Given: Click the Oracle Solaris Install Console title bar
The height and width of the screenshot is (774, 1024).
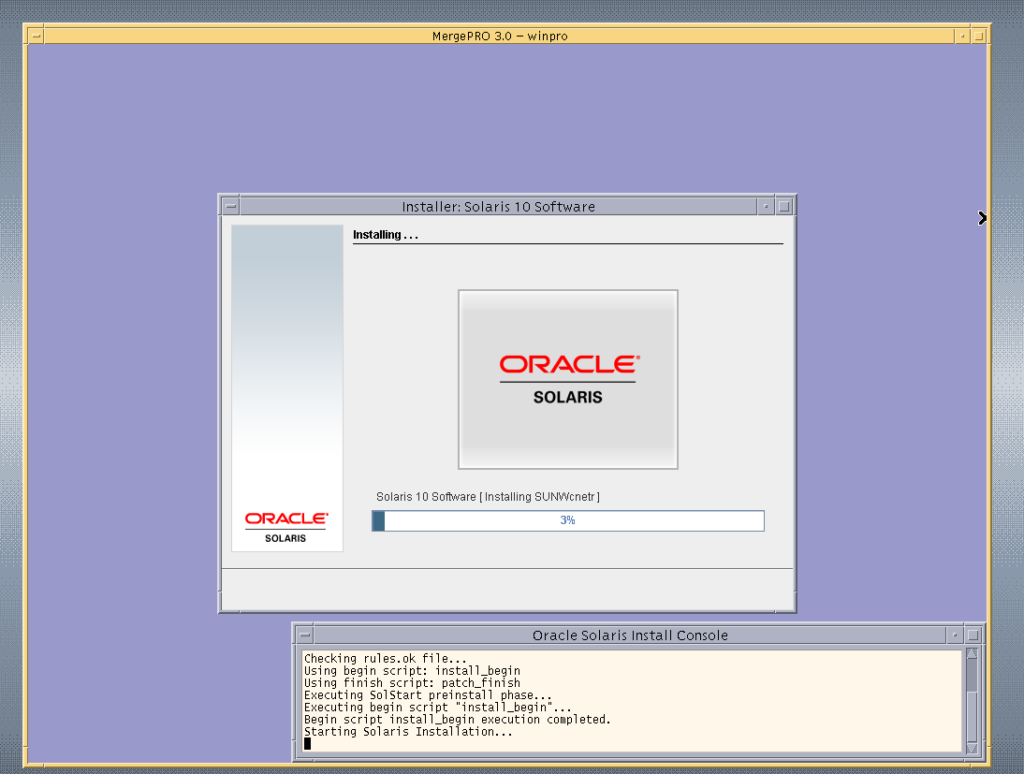Looking at the screenshot, I should click(x=630, y=635).
